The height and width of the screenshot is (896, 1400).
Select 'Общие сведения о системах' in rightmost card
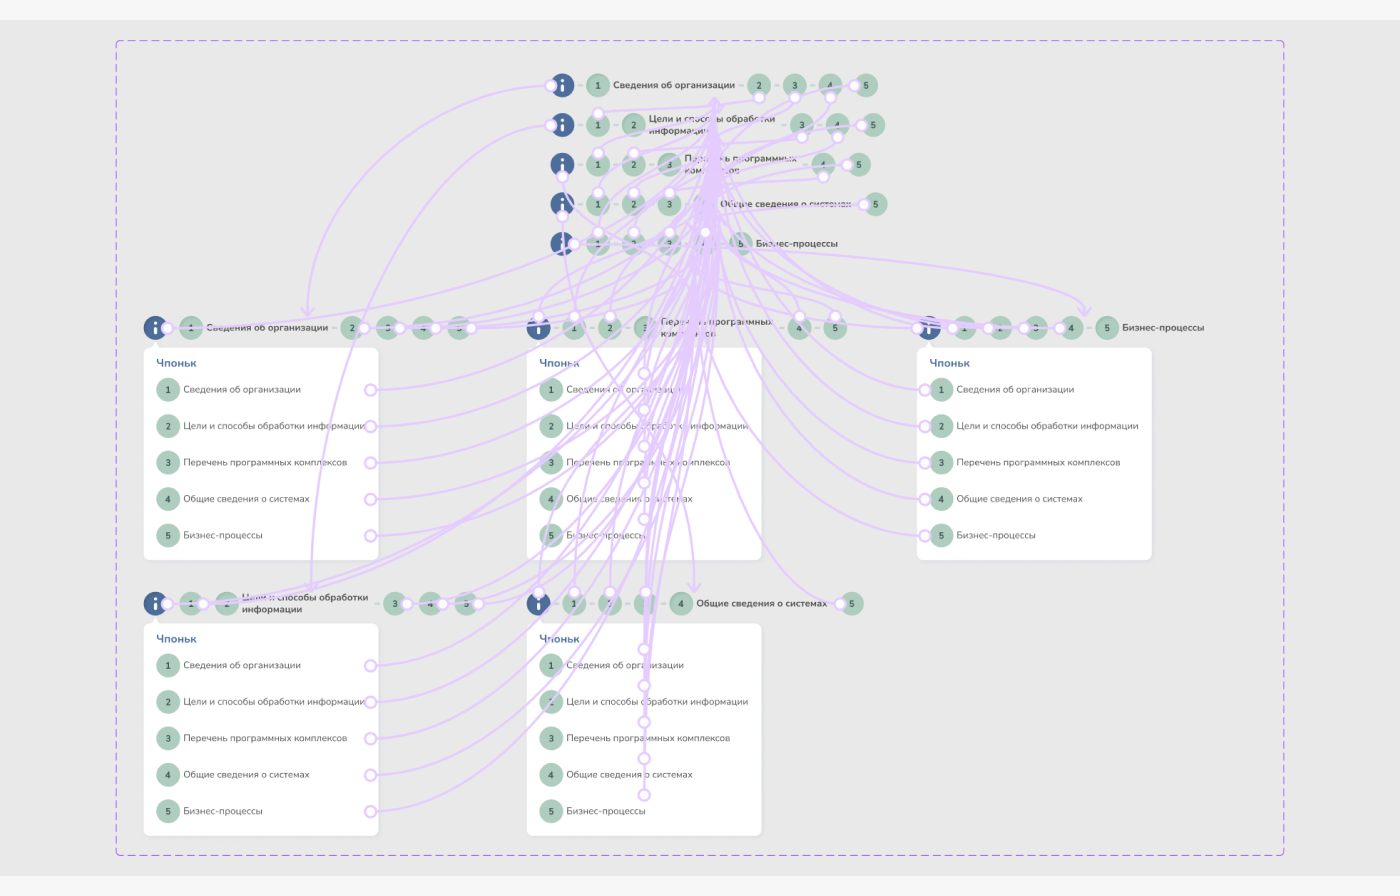coord(1019,499)
